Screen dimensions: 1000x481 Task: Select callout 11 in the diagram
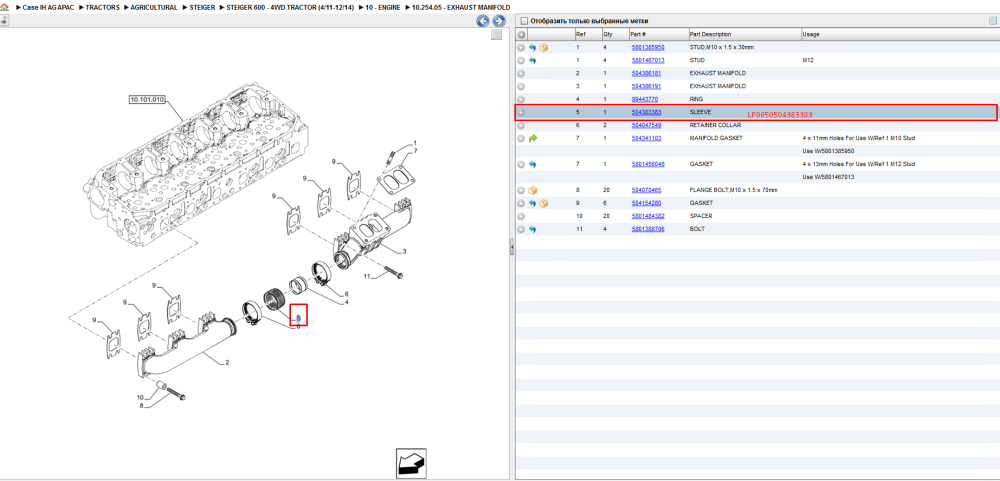[367, 276]
